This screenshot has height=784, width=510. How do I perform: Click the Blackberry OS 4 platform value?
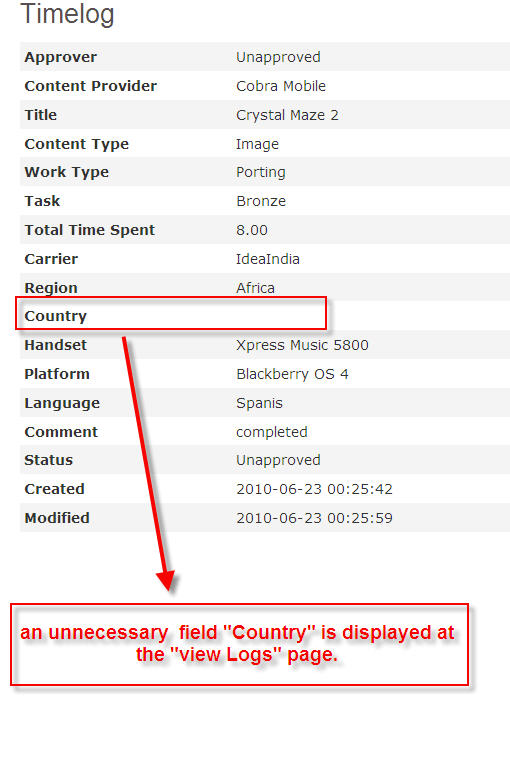292,374
